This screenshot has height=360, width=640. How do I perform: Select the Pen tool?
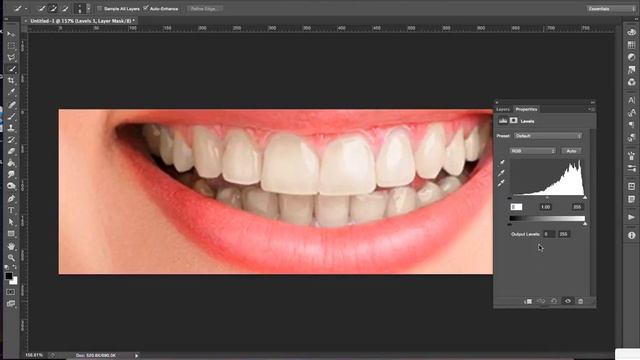click(x=11, y=199)
